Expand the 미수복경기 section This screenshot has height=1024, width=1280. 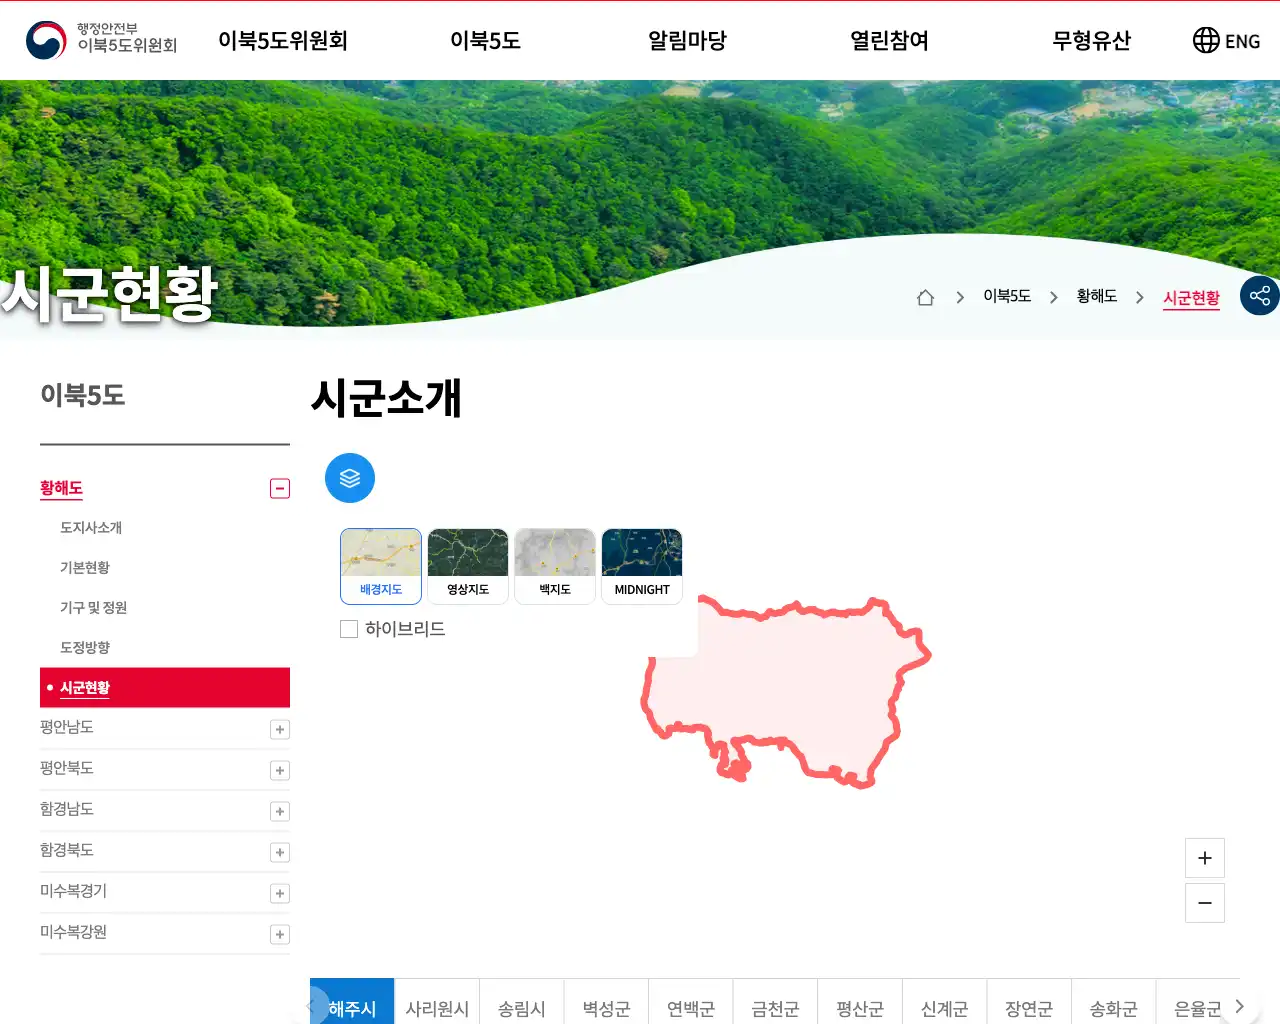click(x=280, y=893)
